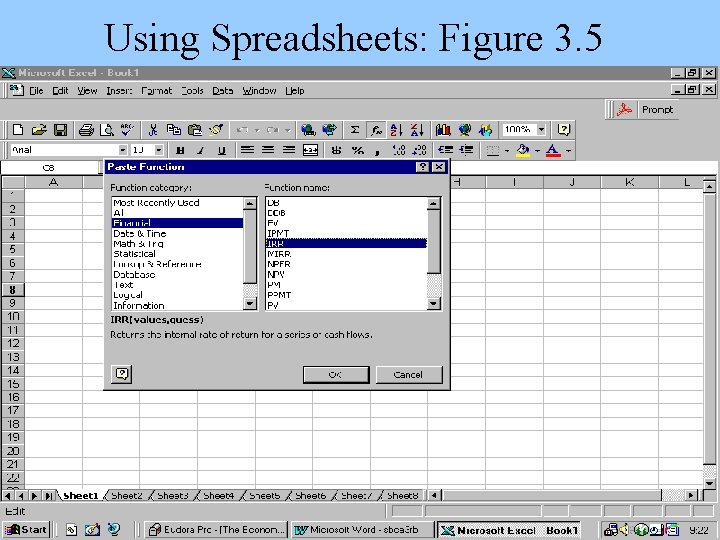Open the Data menu

click(223, 91)
